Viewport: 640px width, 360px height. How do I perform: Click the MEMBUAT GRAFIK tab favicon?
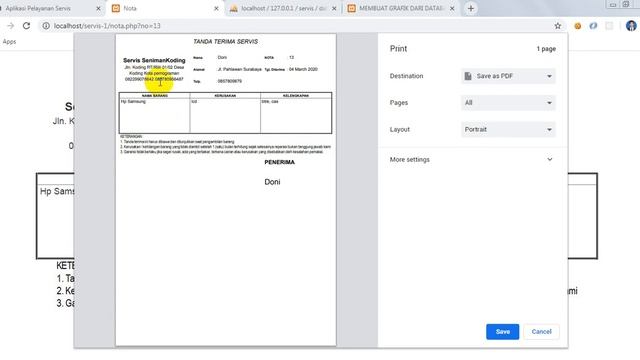351,8
